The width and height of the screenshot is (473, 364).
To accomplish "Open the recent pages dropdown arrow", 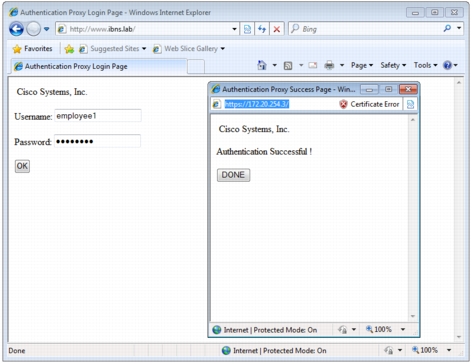I will [x=47, y=29].
